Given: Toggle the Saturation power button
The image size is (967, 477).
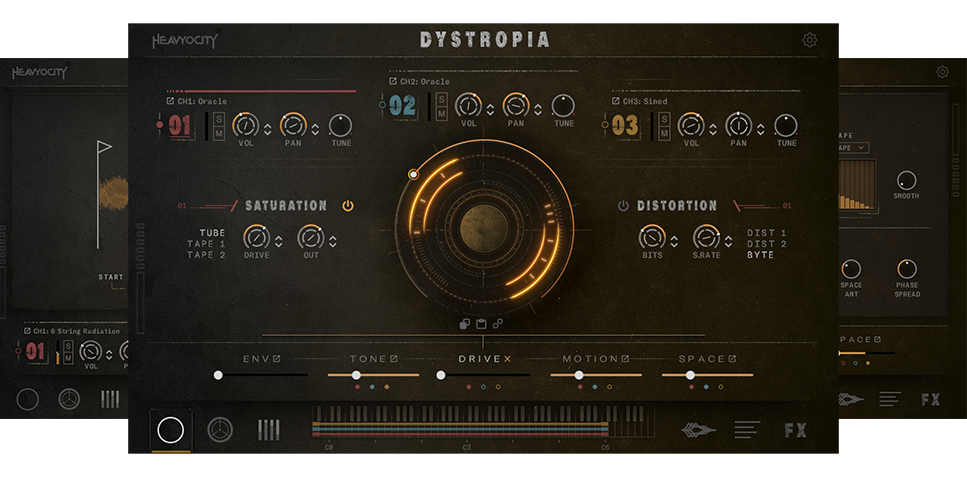Looking at the screenshot, I should pyautogui.click(x=348, y=206).
